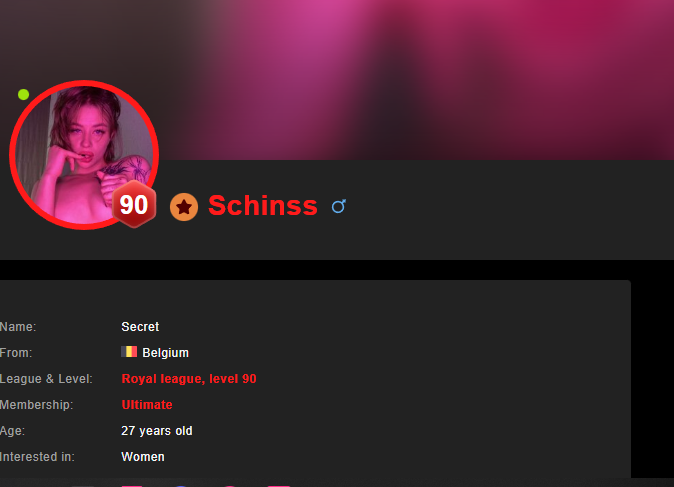Open the circular profile avatar photo
Viewport: 674px width, 487px height.
click(x=84, y=155)
